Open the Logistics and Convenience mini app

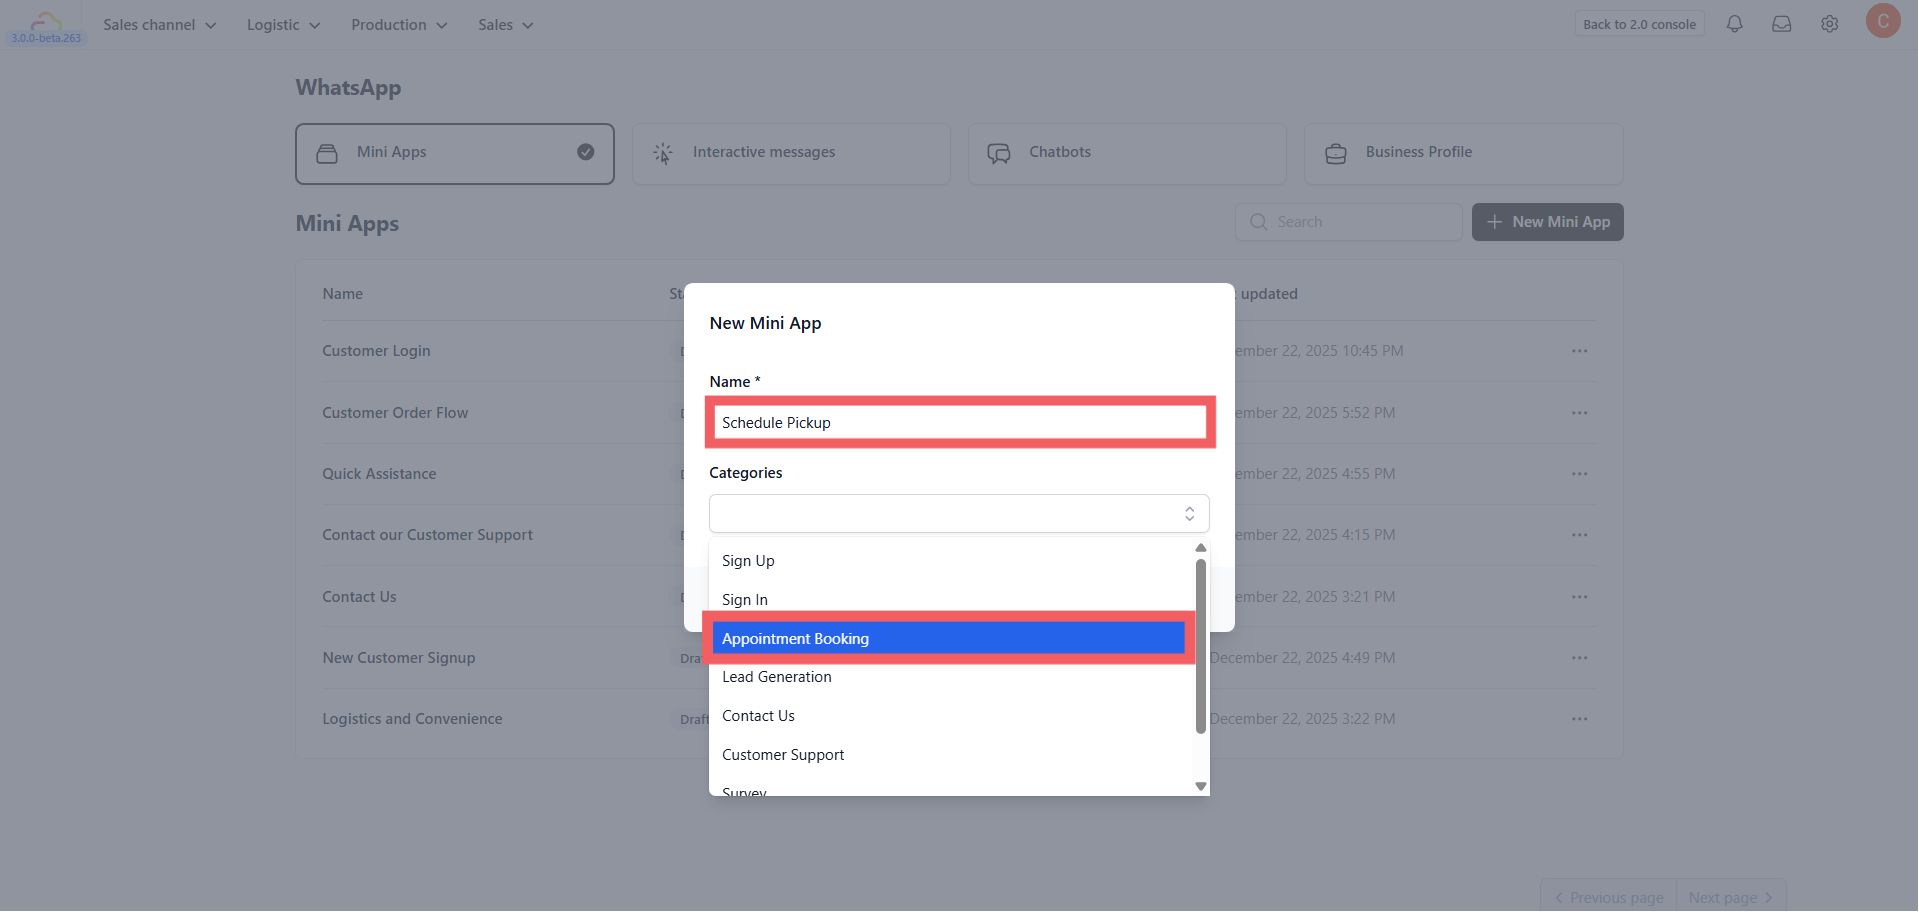coord(412,719)
